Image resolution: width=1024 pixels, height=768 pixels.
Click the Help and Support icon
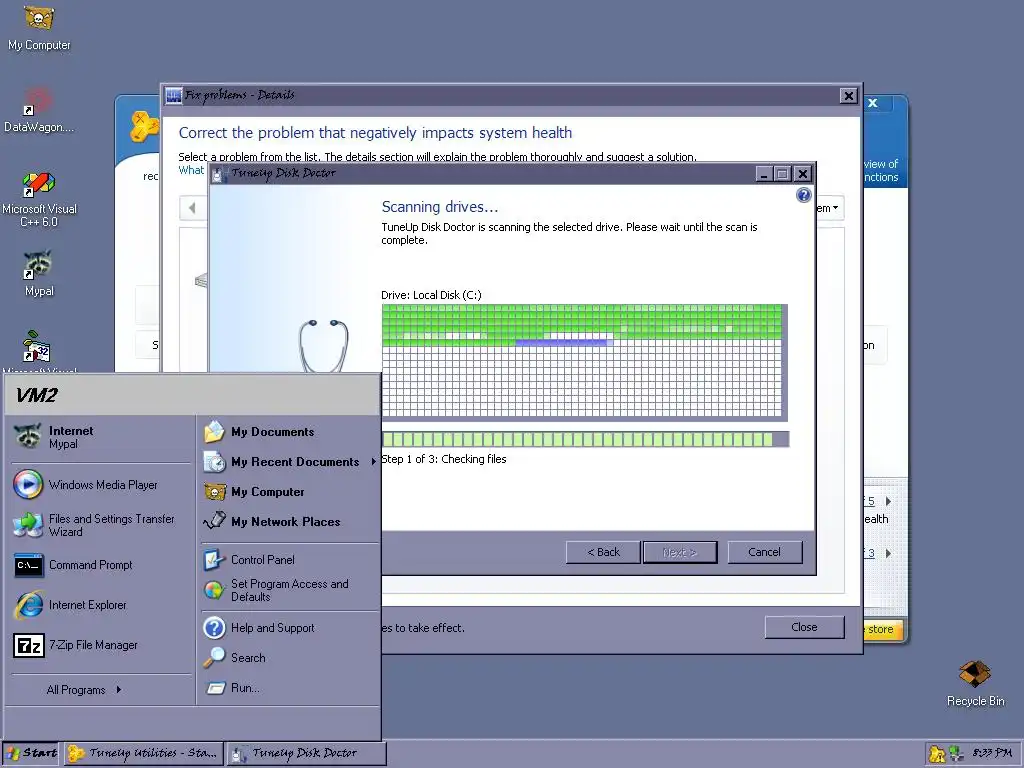click(214, 628)
